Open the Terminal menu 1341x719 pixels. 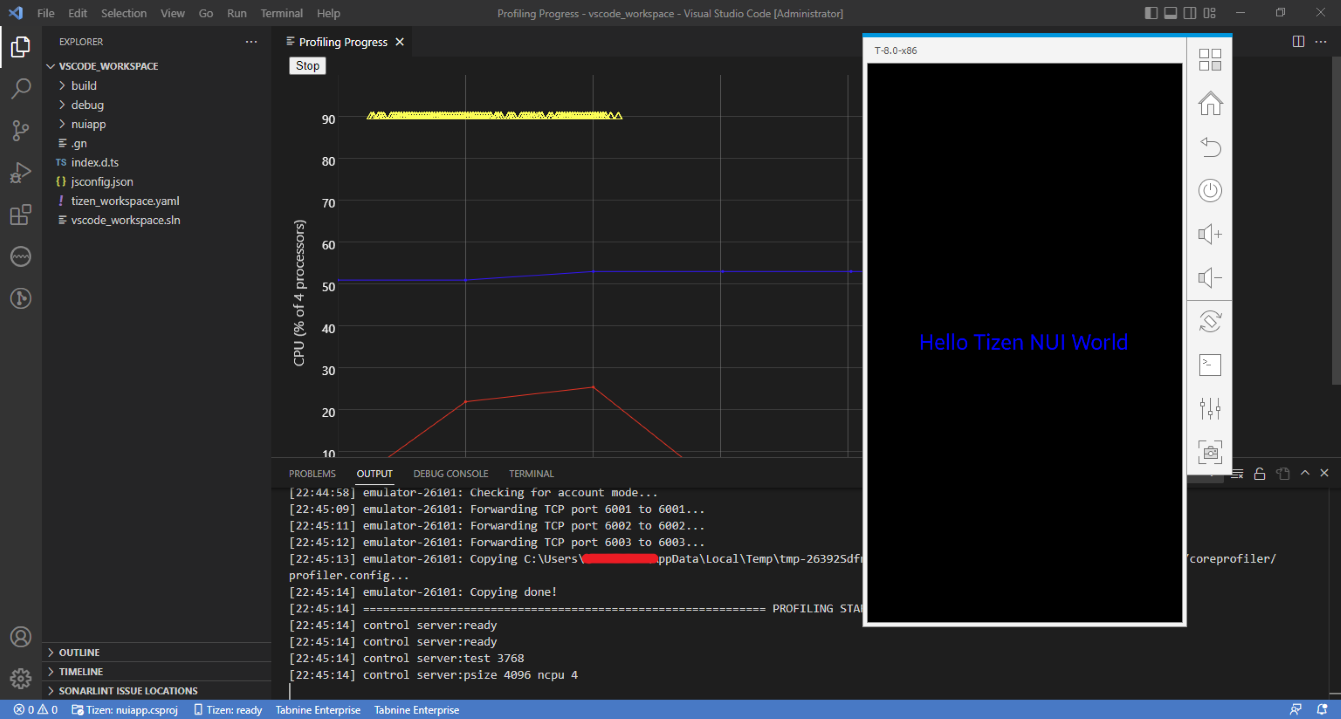point(281,13)
